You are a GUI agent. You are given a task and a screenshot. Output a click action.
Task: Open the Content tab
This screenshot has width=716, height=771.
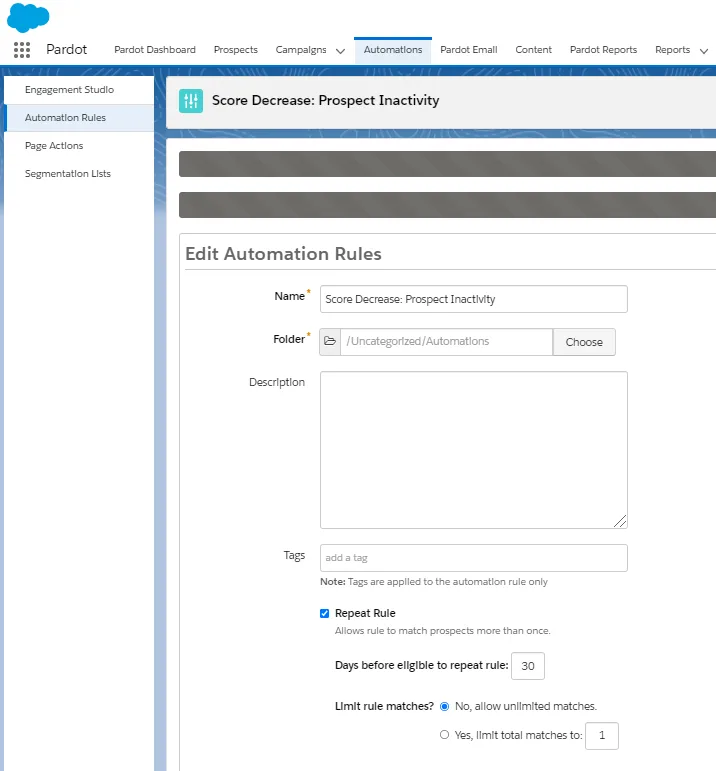(534, 50)
